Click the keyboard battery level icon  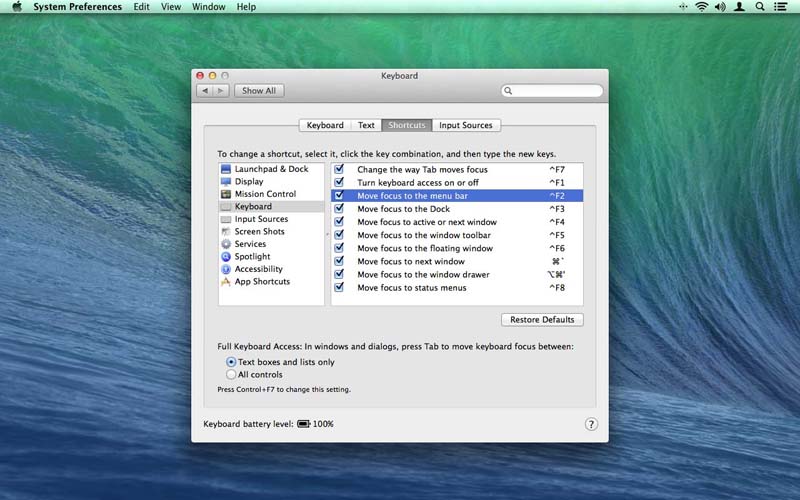coord(304,424)
